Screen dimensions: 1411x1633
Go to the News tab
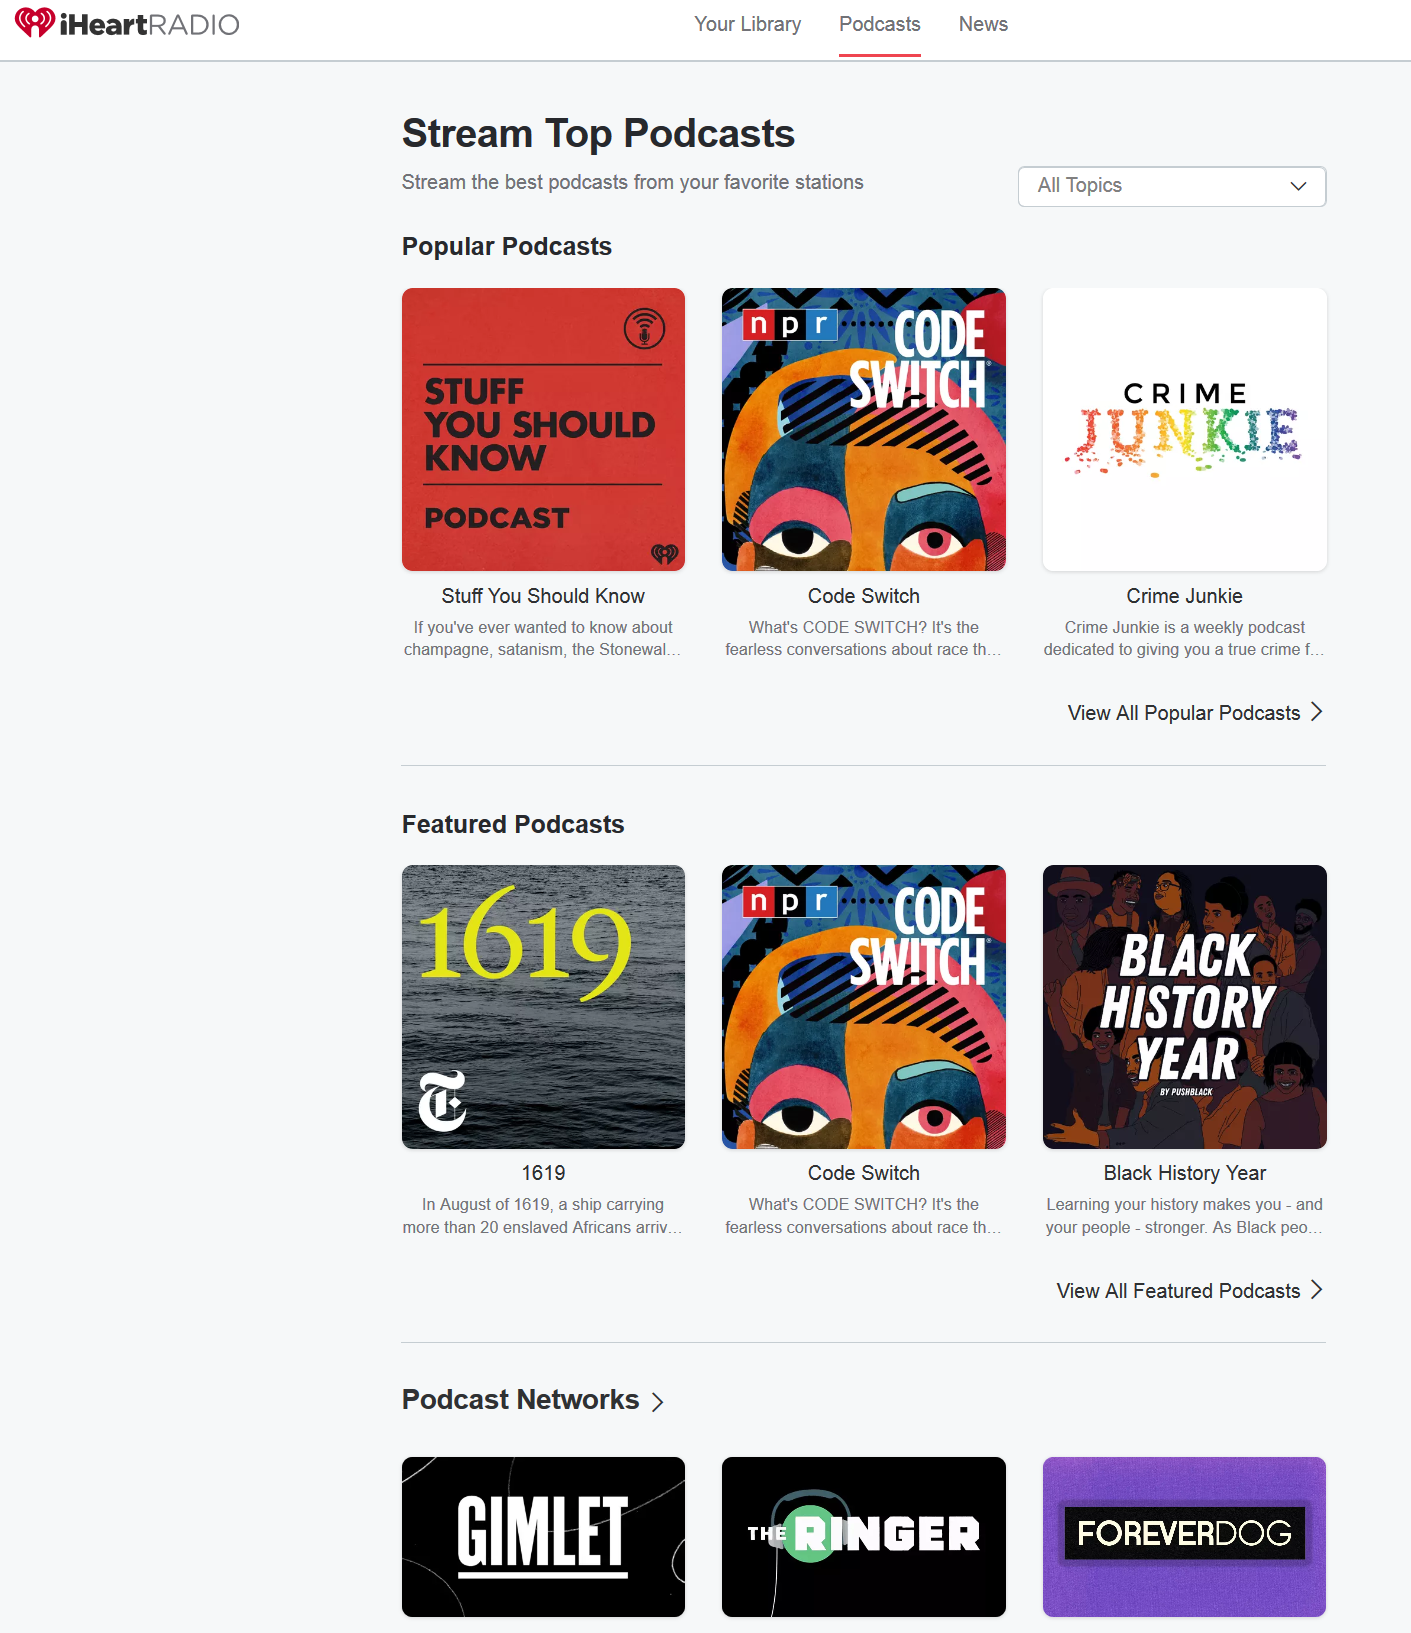[x=983, y=24]
